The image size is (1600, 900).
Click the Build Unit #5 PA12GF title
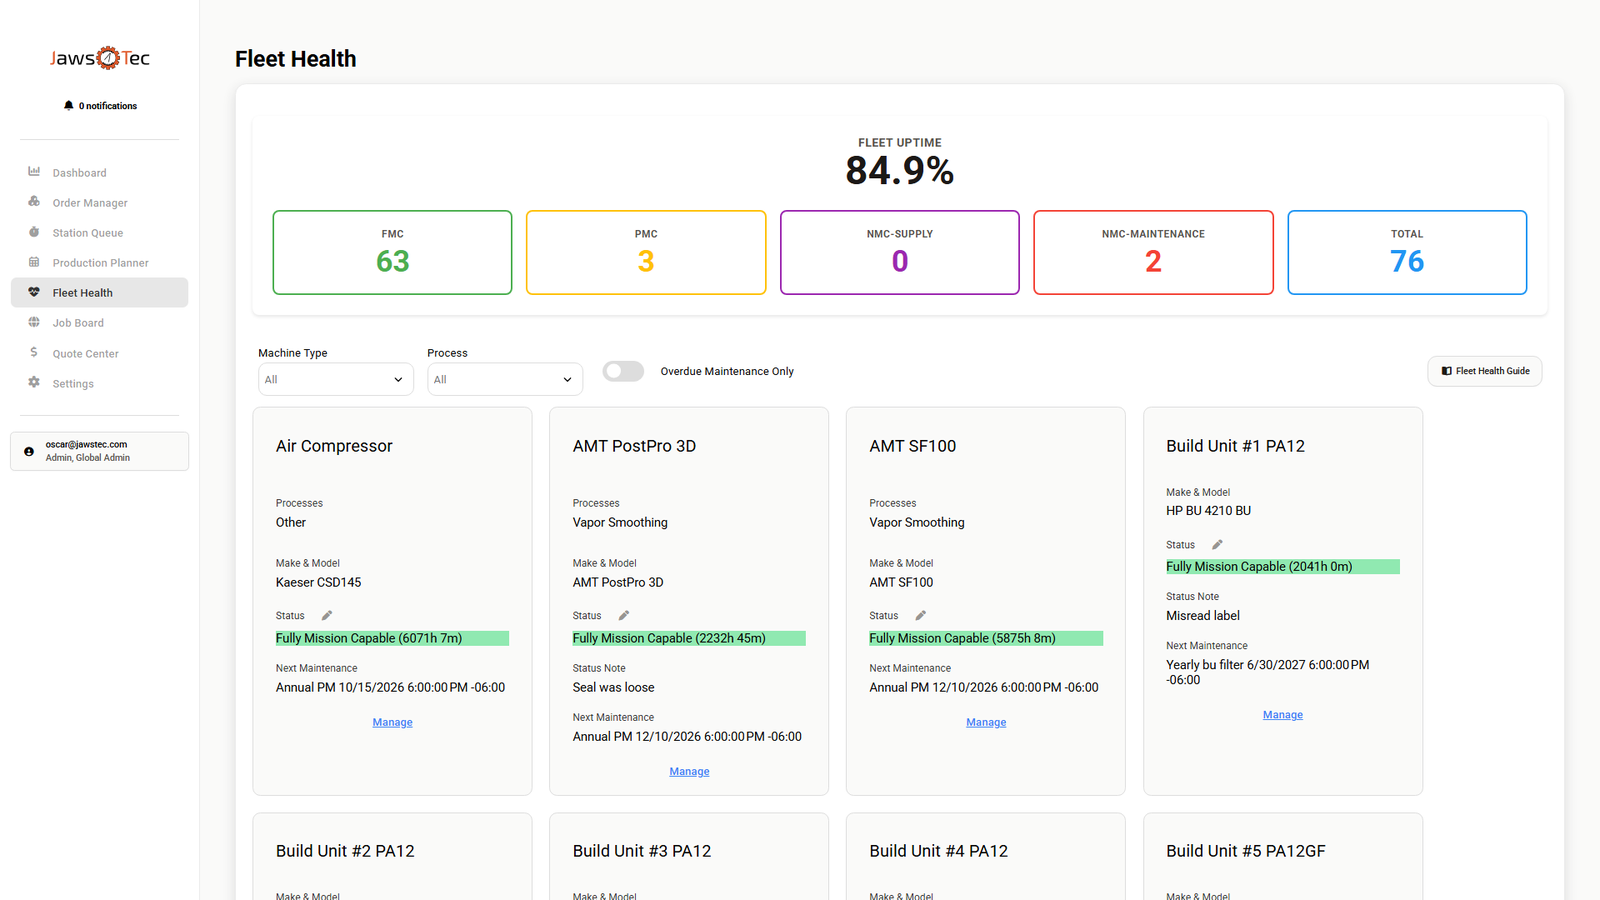coord(1246,851)
